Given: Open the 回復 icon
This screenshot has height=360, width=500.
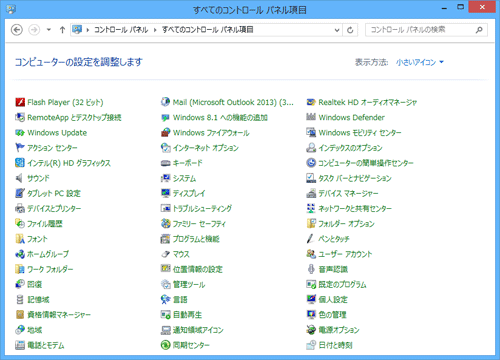Looking at the screenshot, I should tap(20, 284).
